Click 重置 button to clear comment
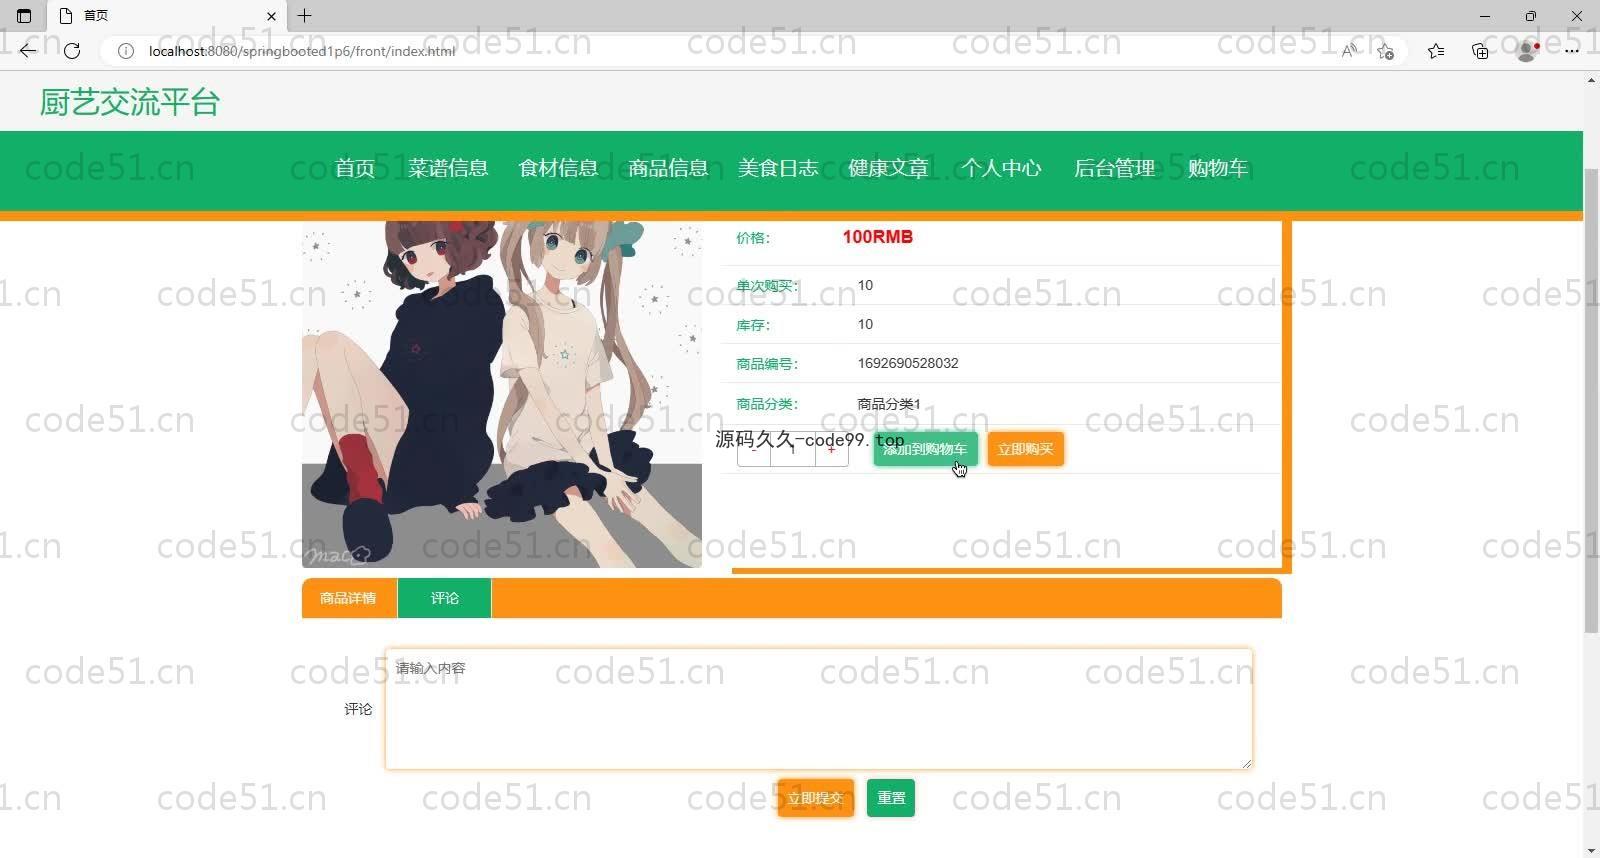The height and width of the screenshot is (858, 1600). coord(891,798)
